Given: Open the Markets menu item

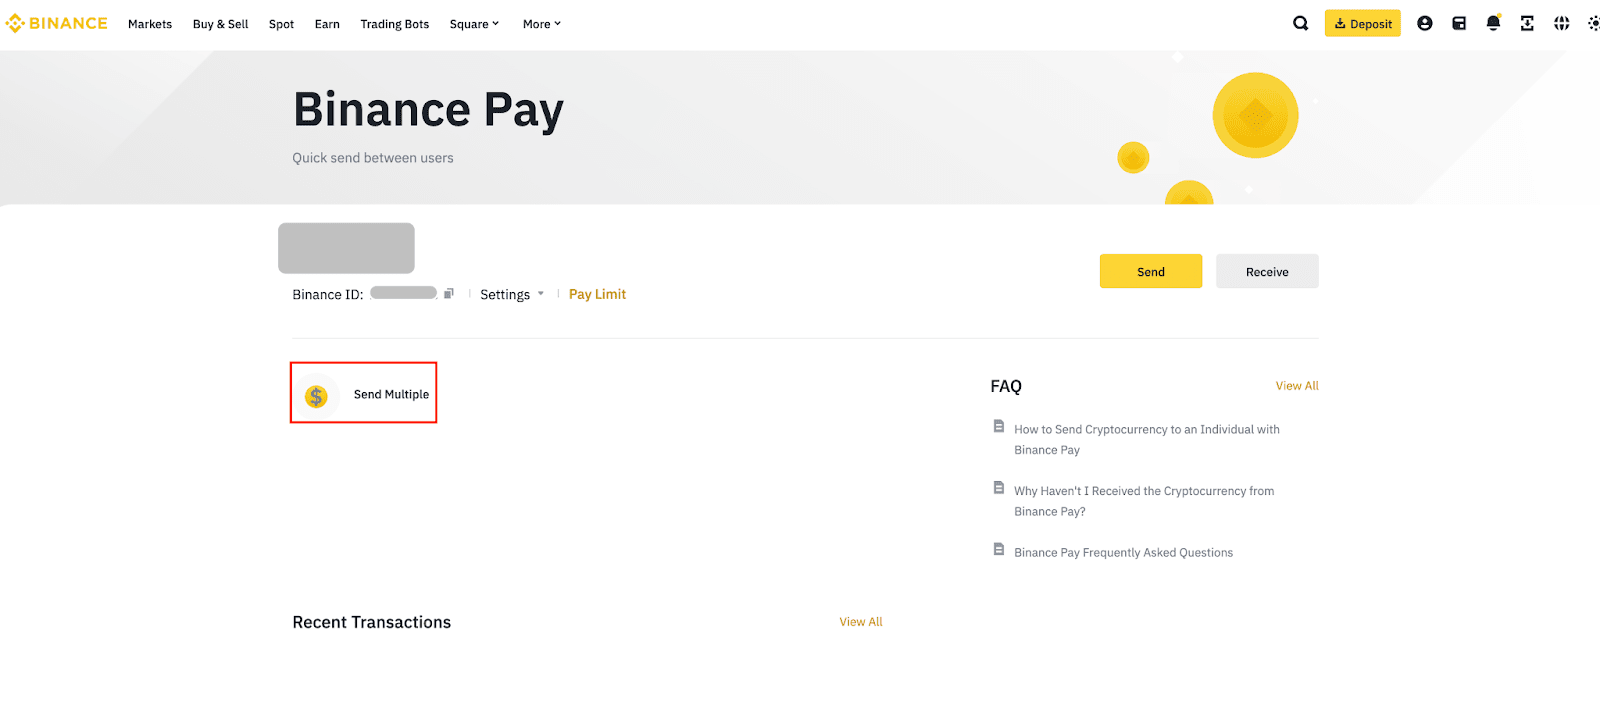Looking at the screenshot, I should click(x=150, y=24).
